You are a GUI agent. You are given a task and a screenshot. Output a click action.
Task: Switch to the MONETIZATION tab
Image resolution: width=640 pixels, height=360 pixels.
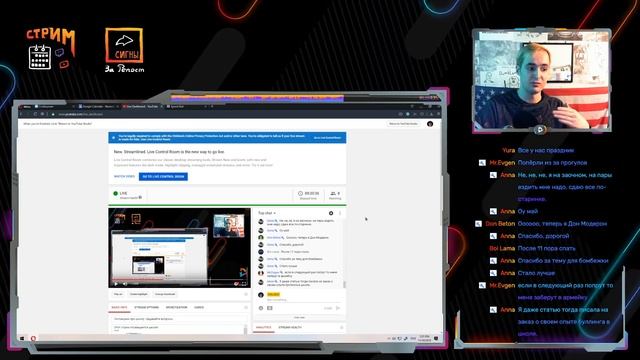coord(176,307)
